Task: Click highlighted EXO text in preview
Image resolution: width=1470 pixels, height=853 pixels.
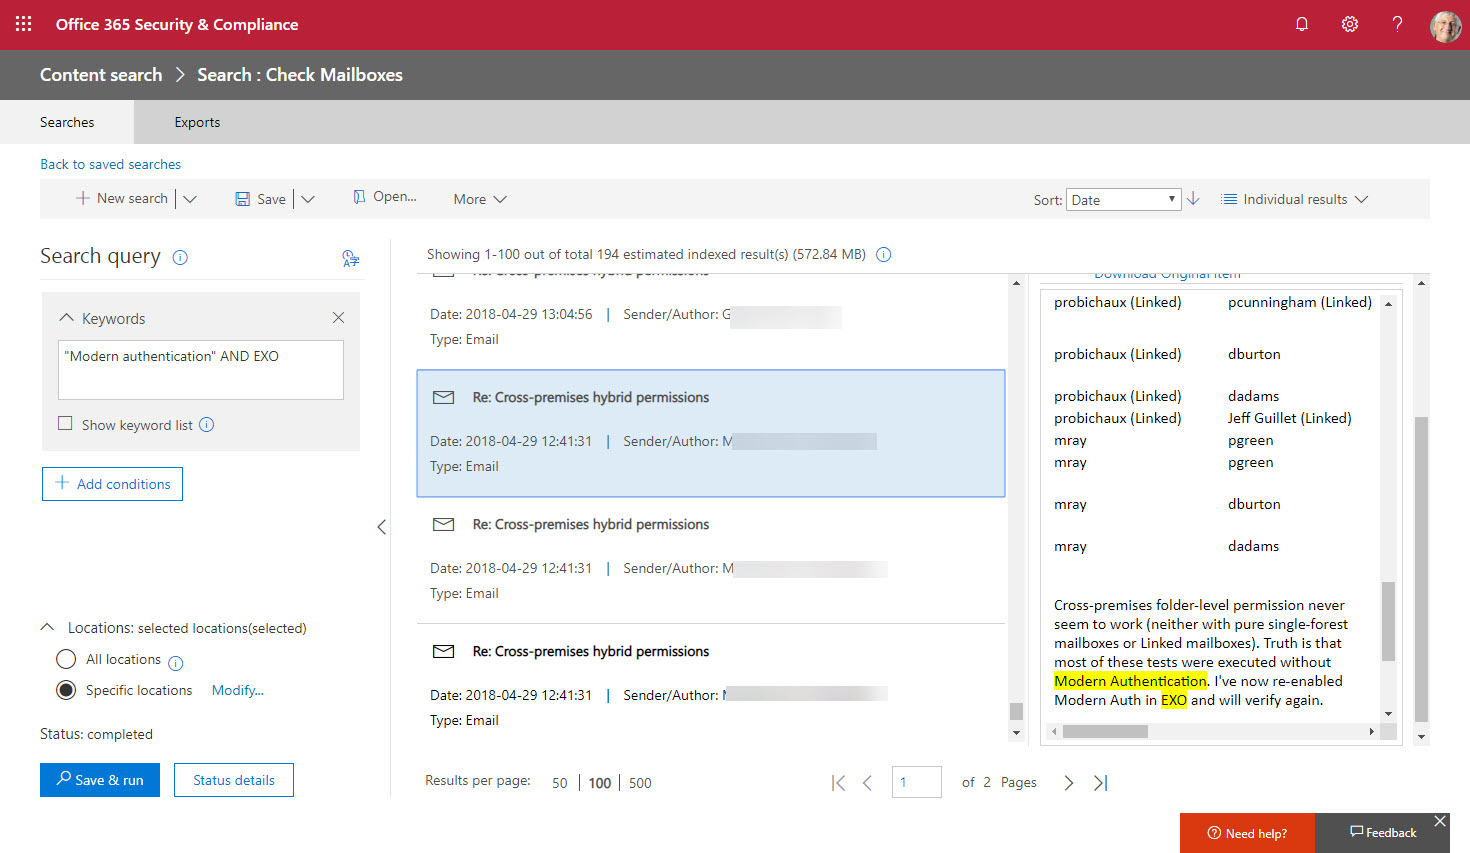Action: 1174,700
